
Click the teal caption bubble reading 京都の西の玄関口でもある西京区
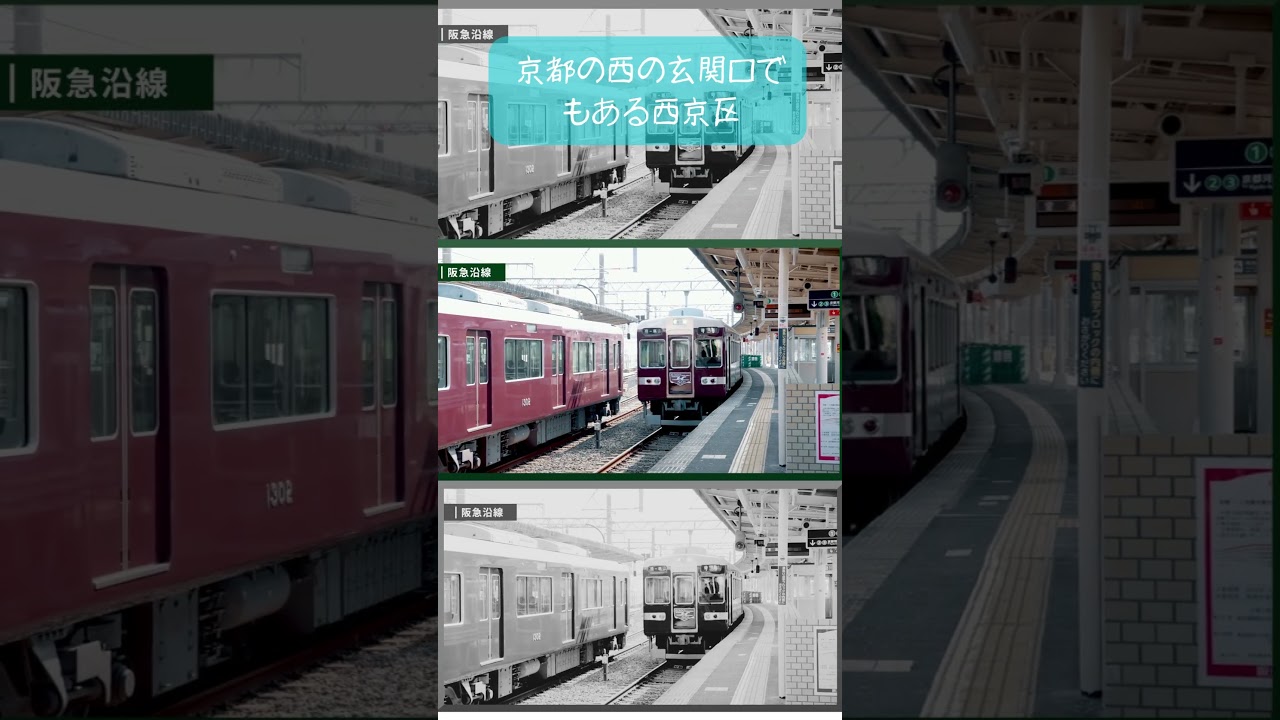coord(647,90)
